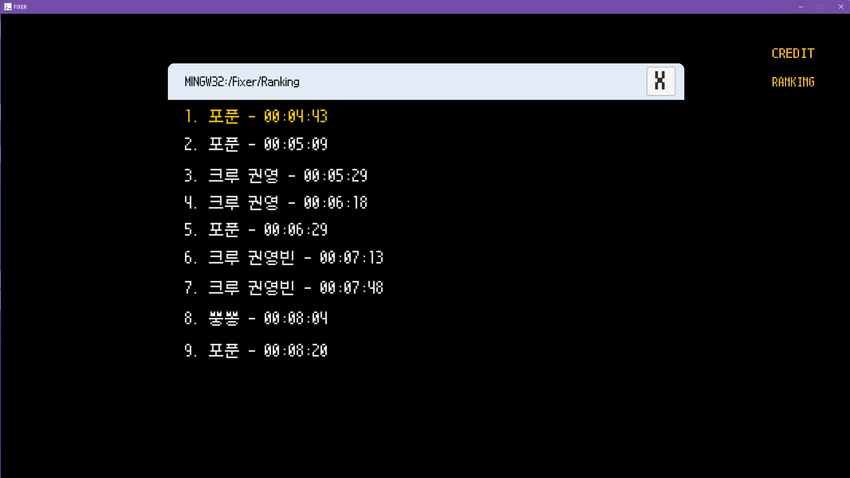Select rank 8 entry 00:08:04
The height and width of the screenshot is (478, 850).
point(256,318)
